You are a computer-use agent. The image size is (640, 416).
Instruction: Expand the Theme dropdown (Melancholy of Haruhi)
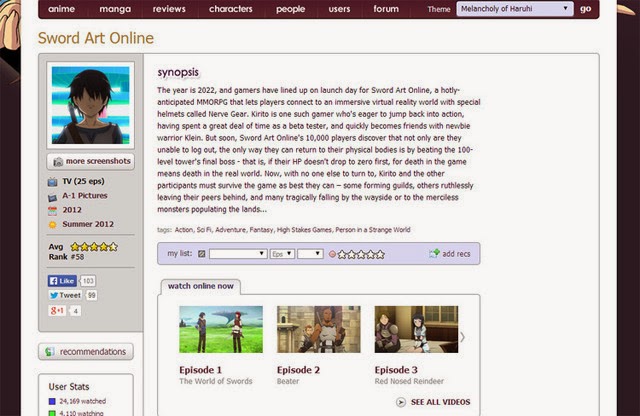[515, 9]
